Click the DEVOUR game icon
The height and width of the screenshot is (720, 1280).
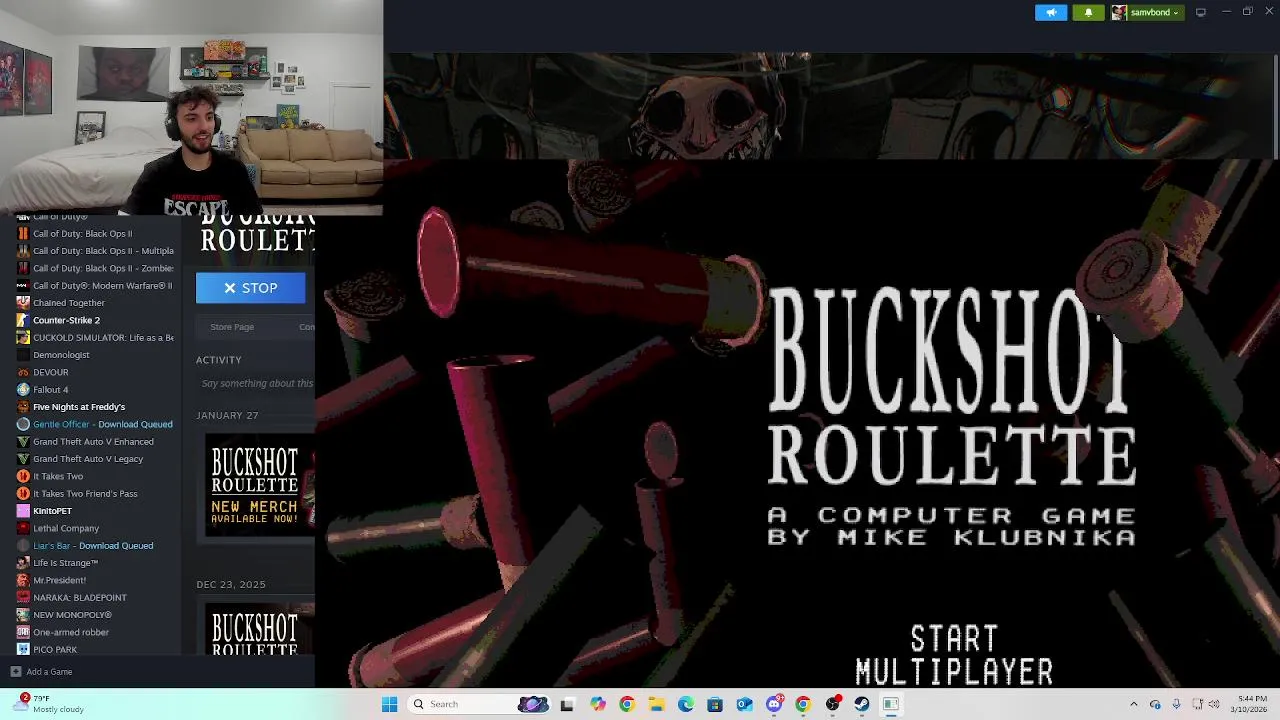click(23, 372)
